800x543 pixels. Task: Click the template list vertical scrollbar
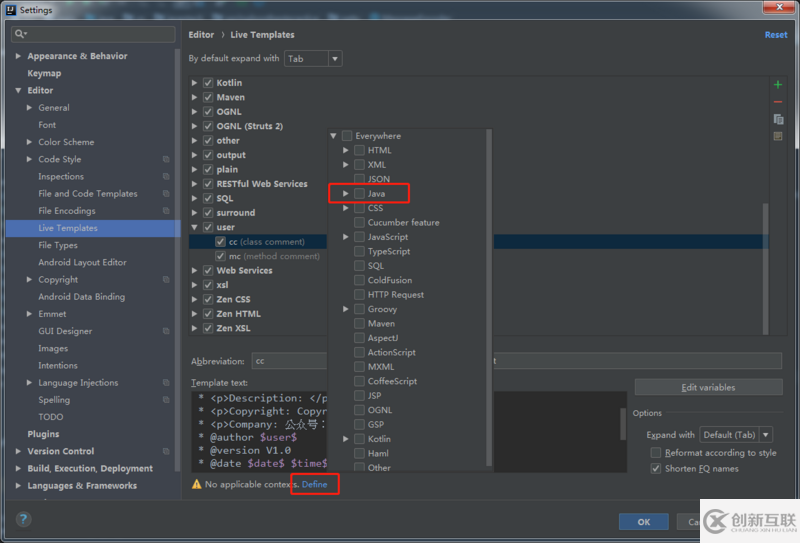(765, 269)
